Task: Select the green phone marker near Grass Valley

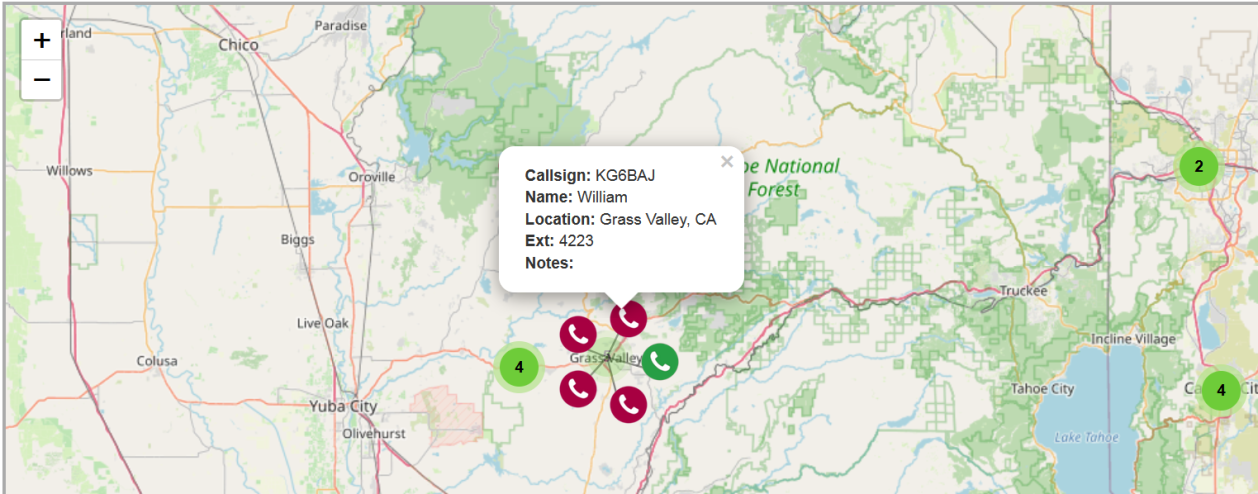Action: (660, 361)
